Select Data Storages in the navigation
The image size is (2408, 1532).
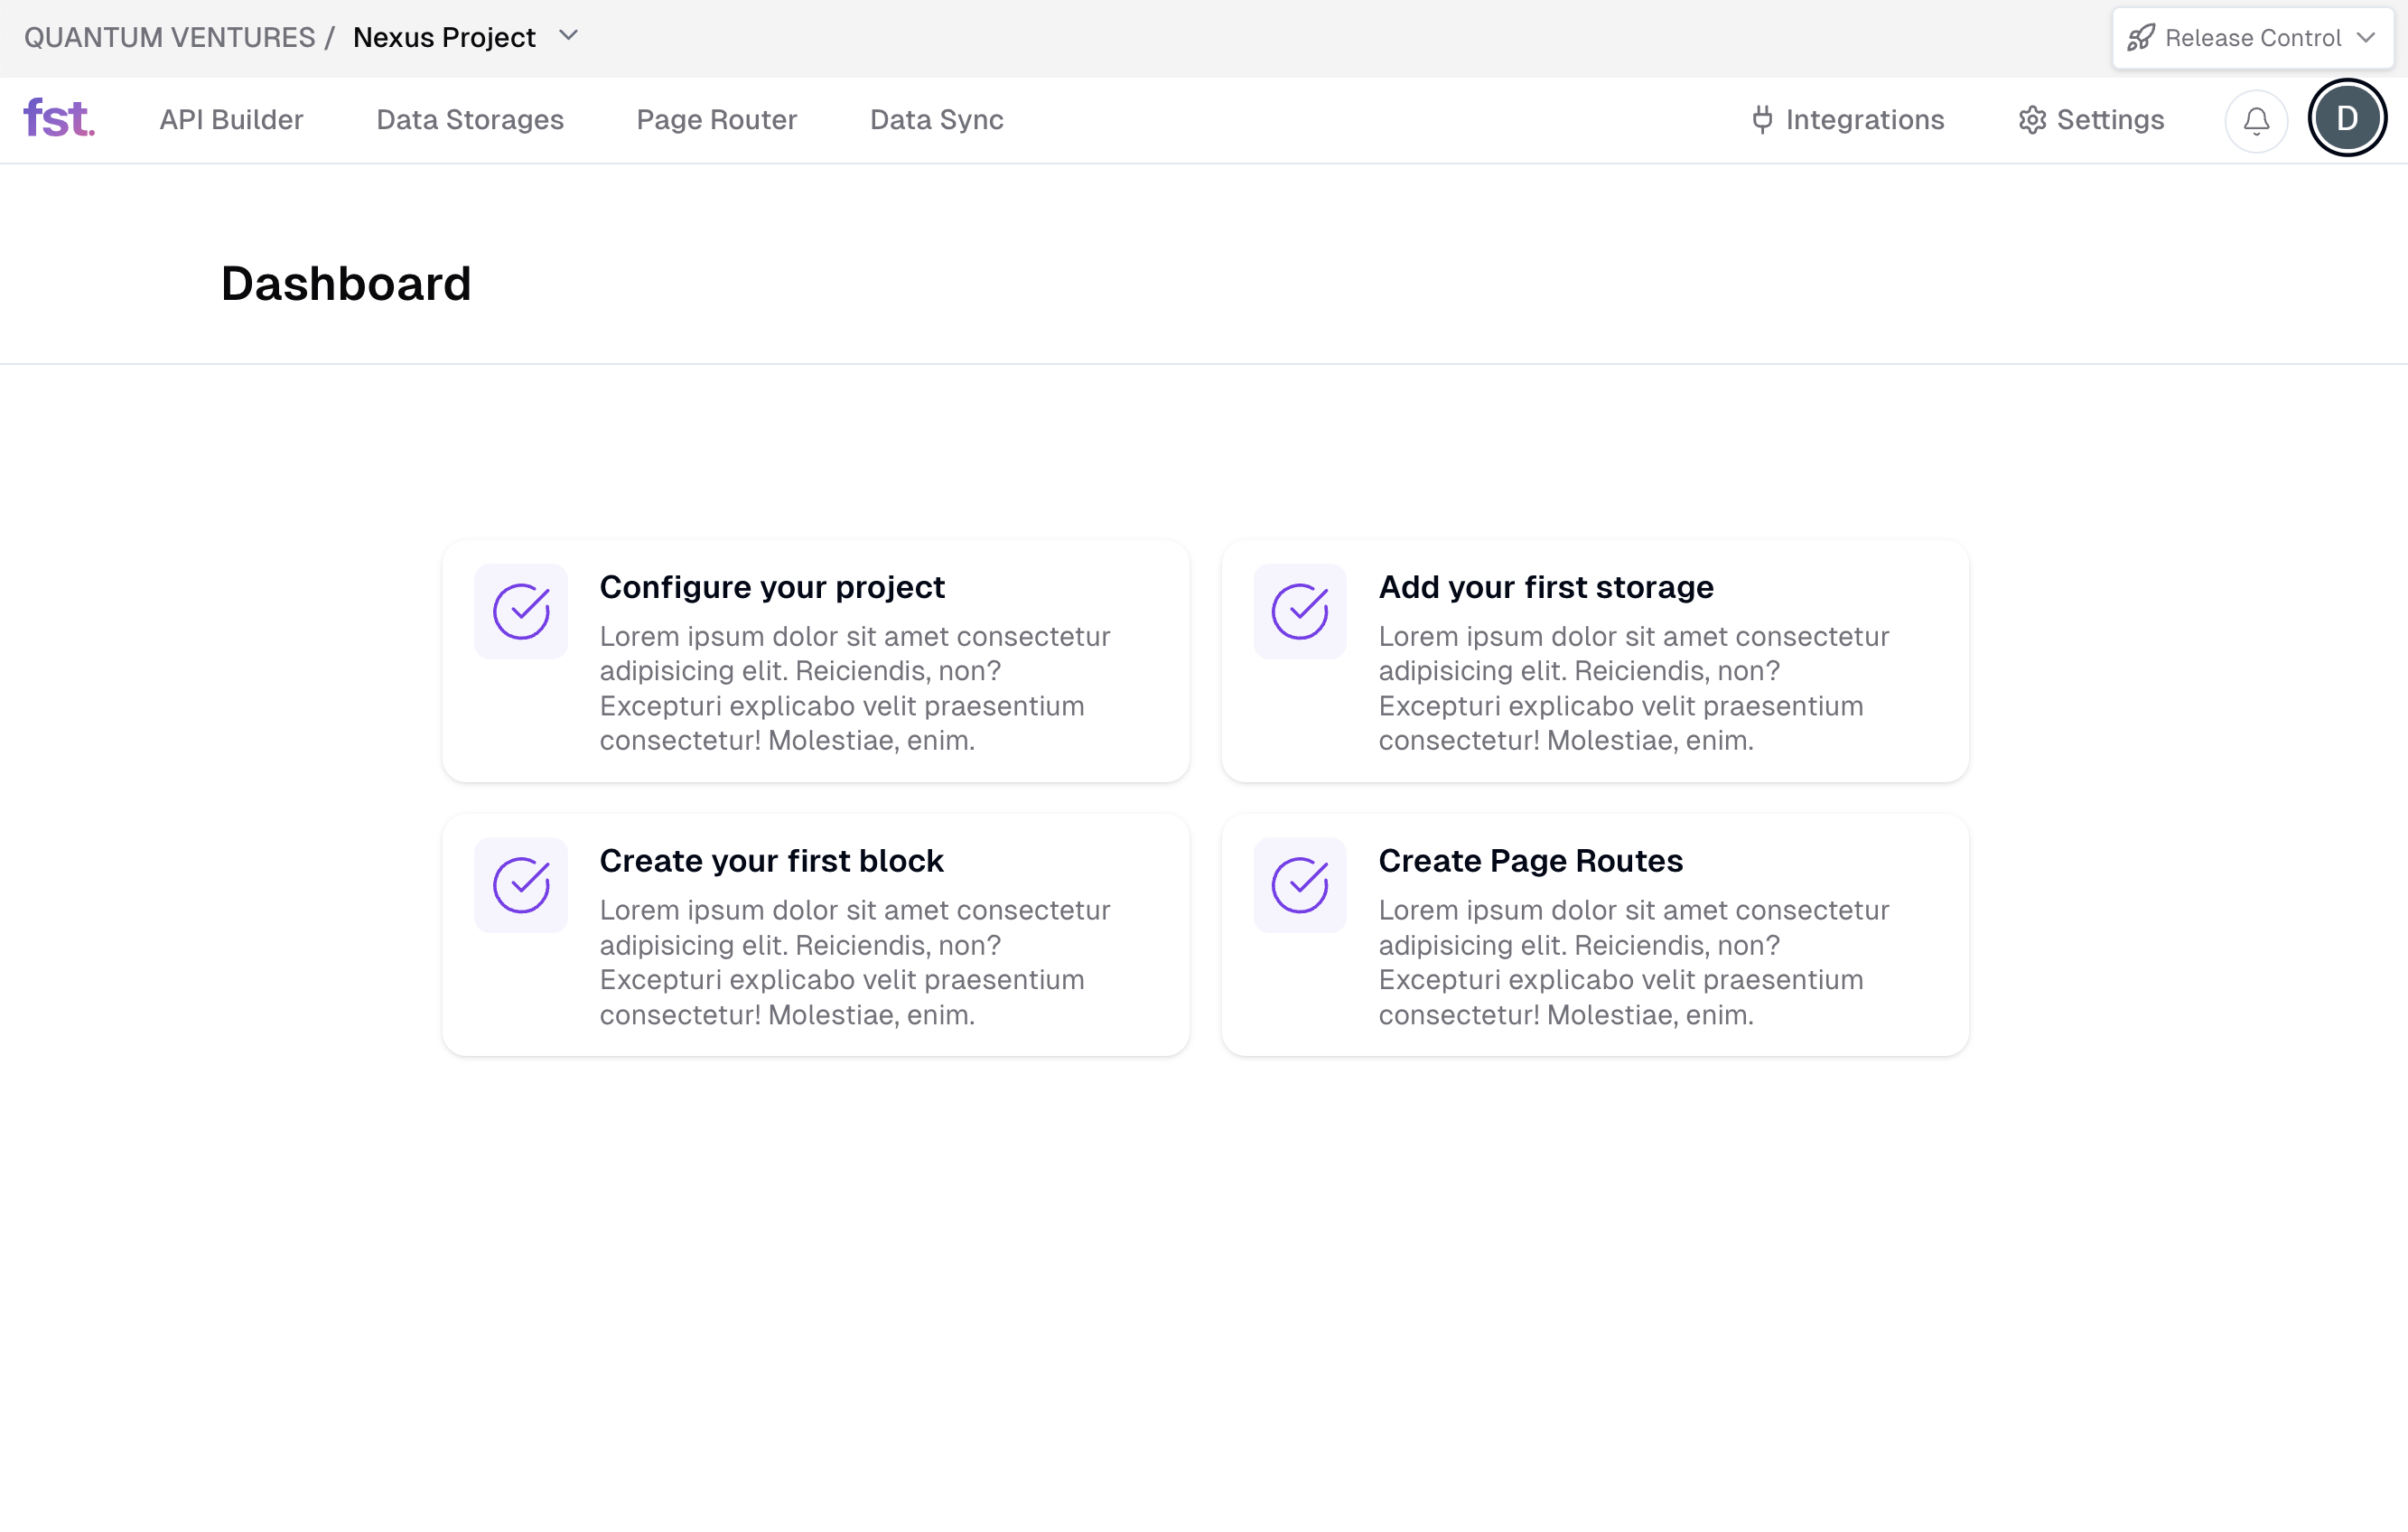coord(470,119)
